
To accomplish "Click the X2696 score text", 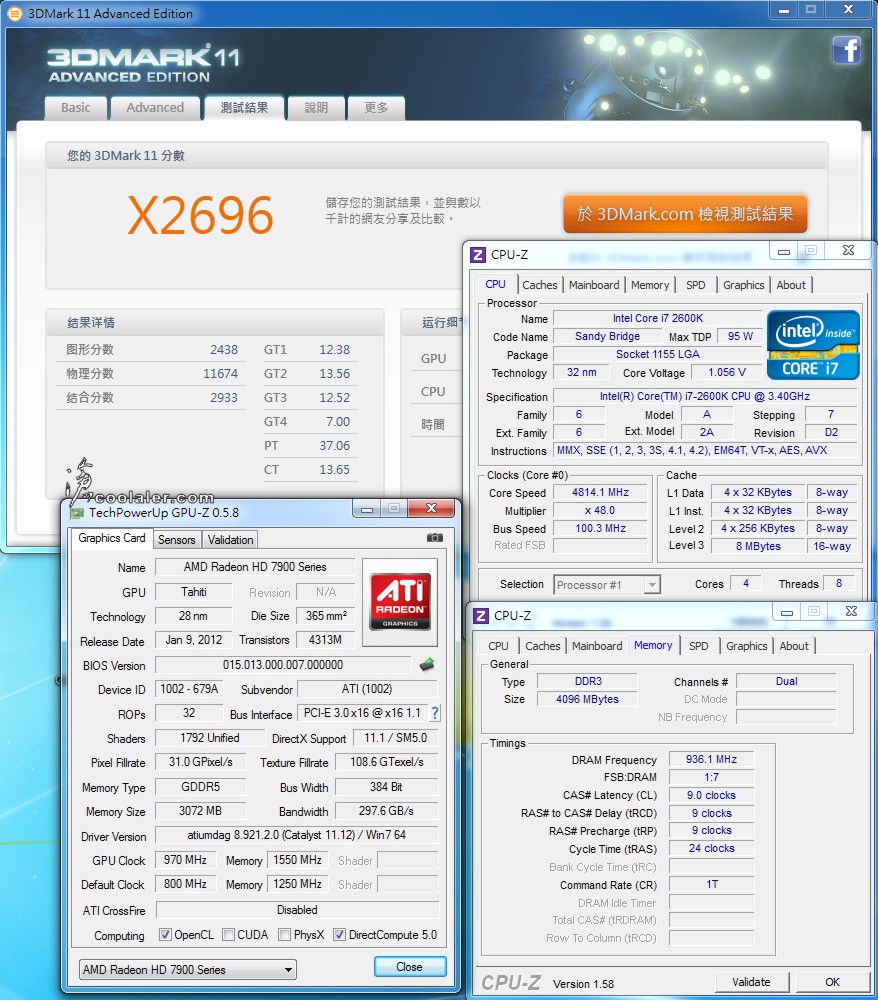I will 200,215.
